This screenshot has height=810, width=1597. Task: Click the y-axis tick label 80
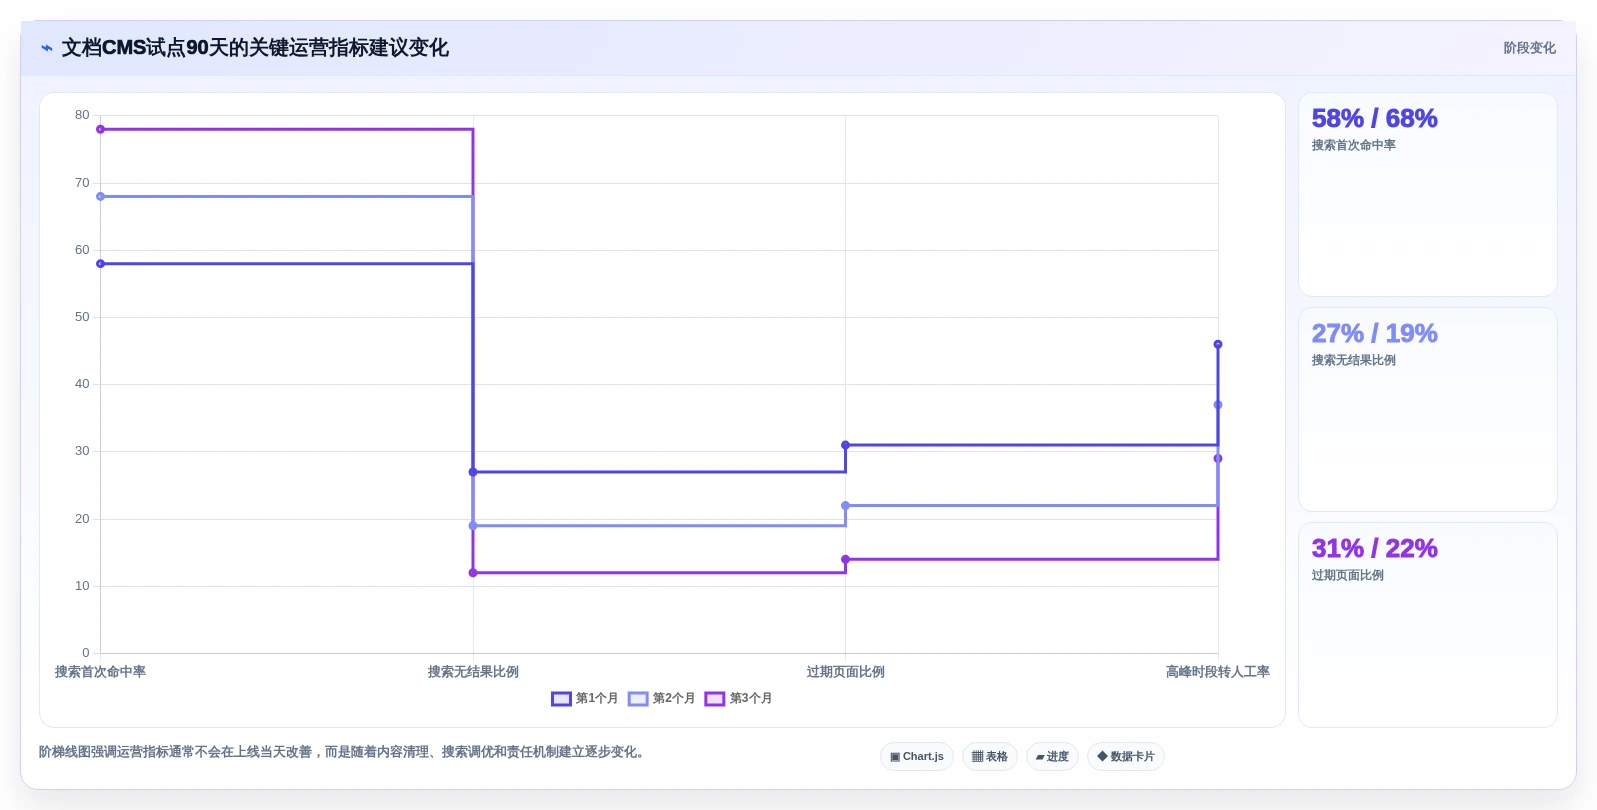[x=82, y=115]
